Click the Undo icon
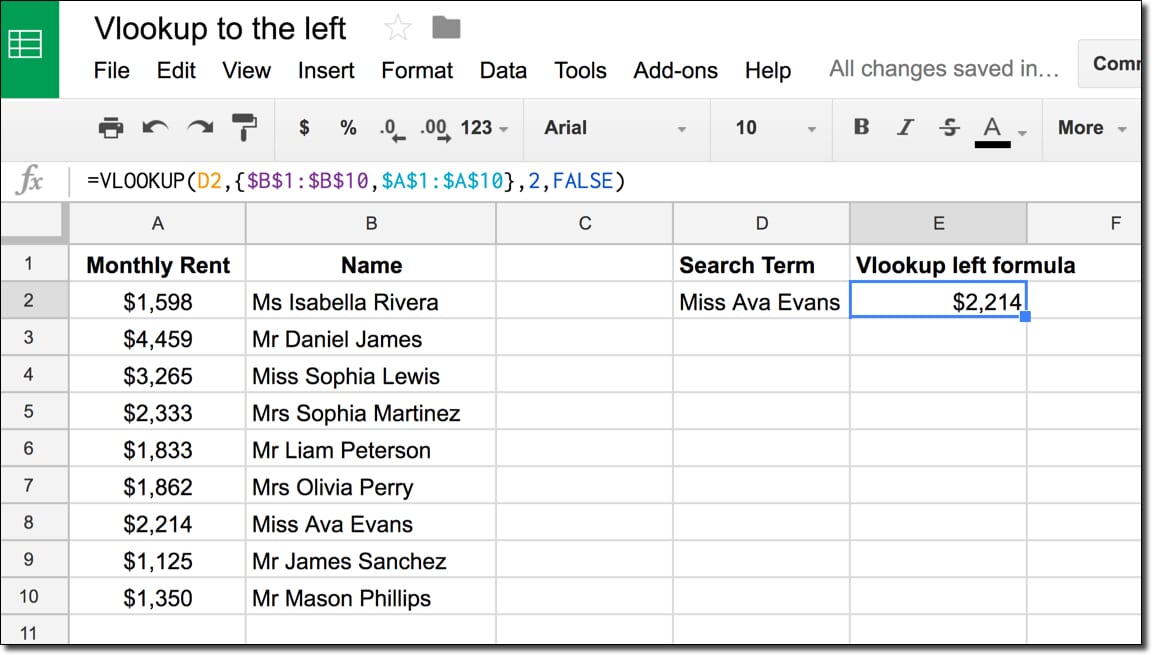The image size is (1152, 655). point(155,128)
